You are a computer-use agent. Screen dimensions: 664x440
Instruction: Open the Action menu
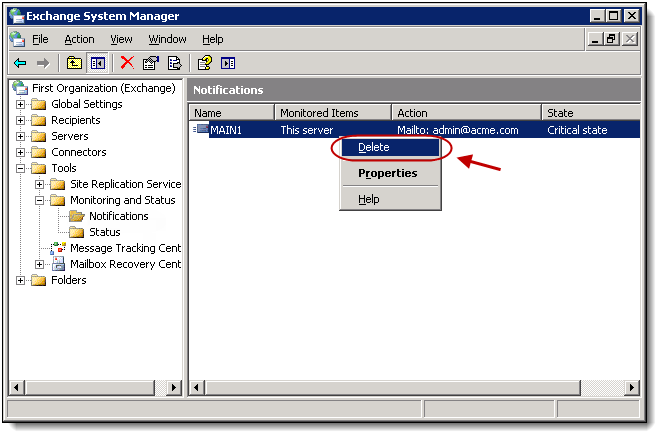click(79, 39)
